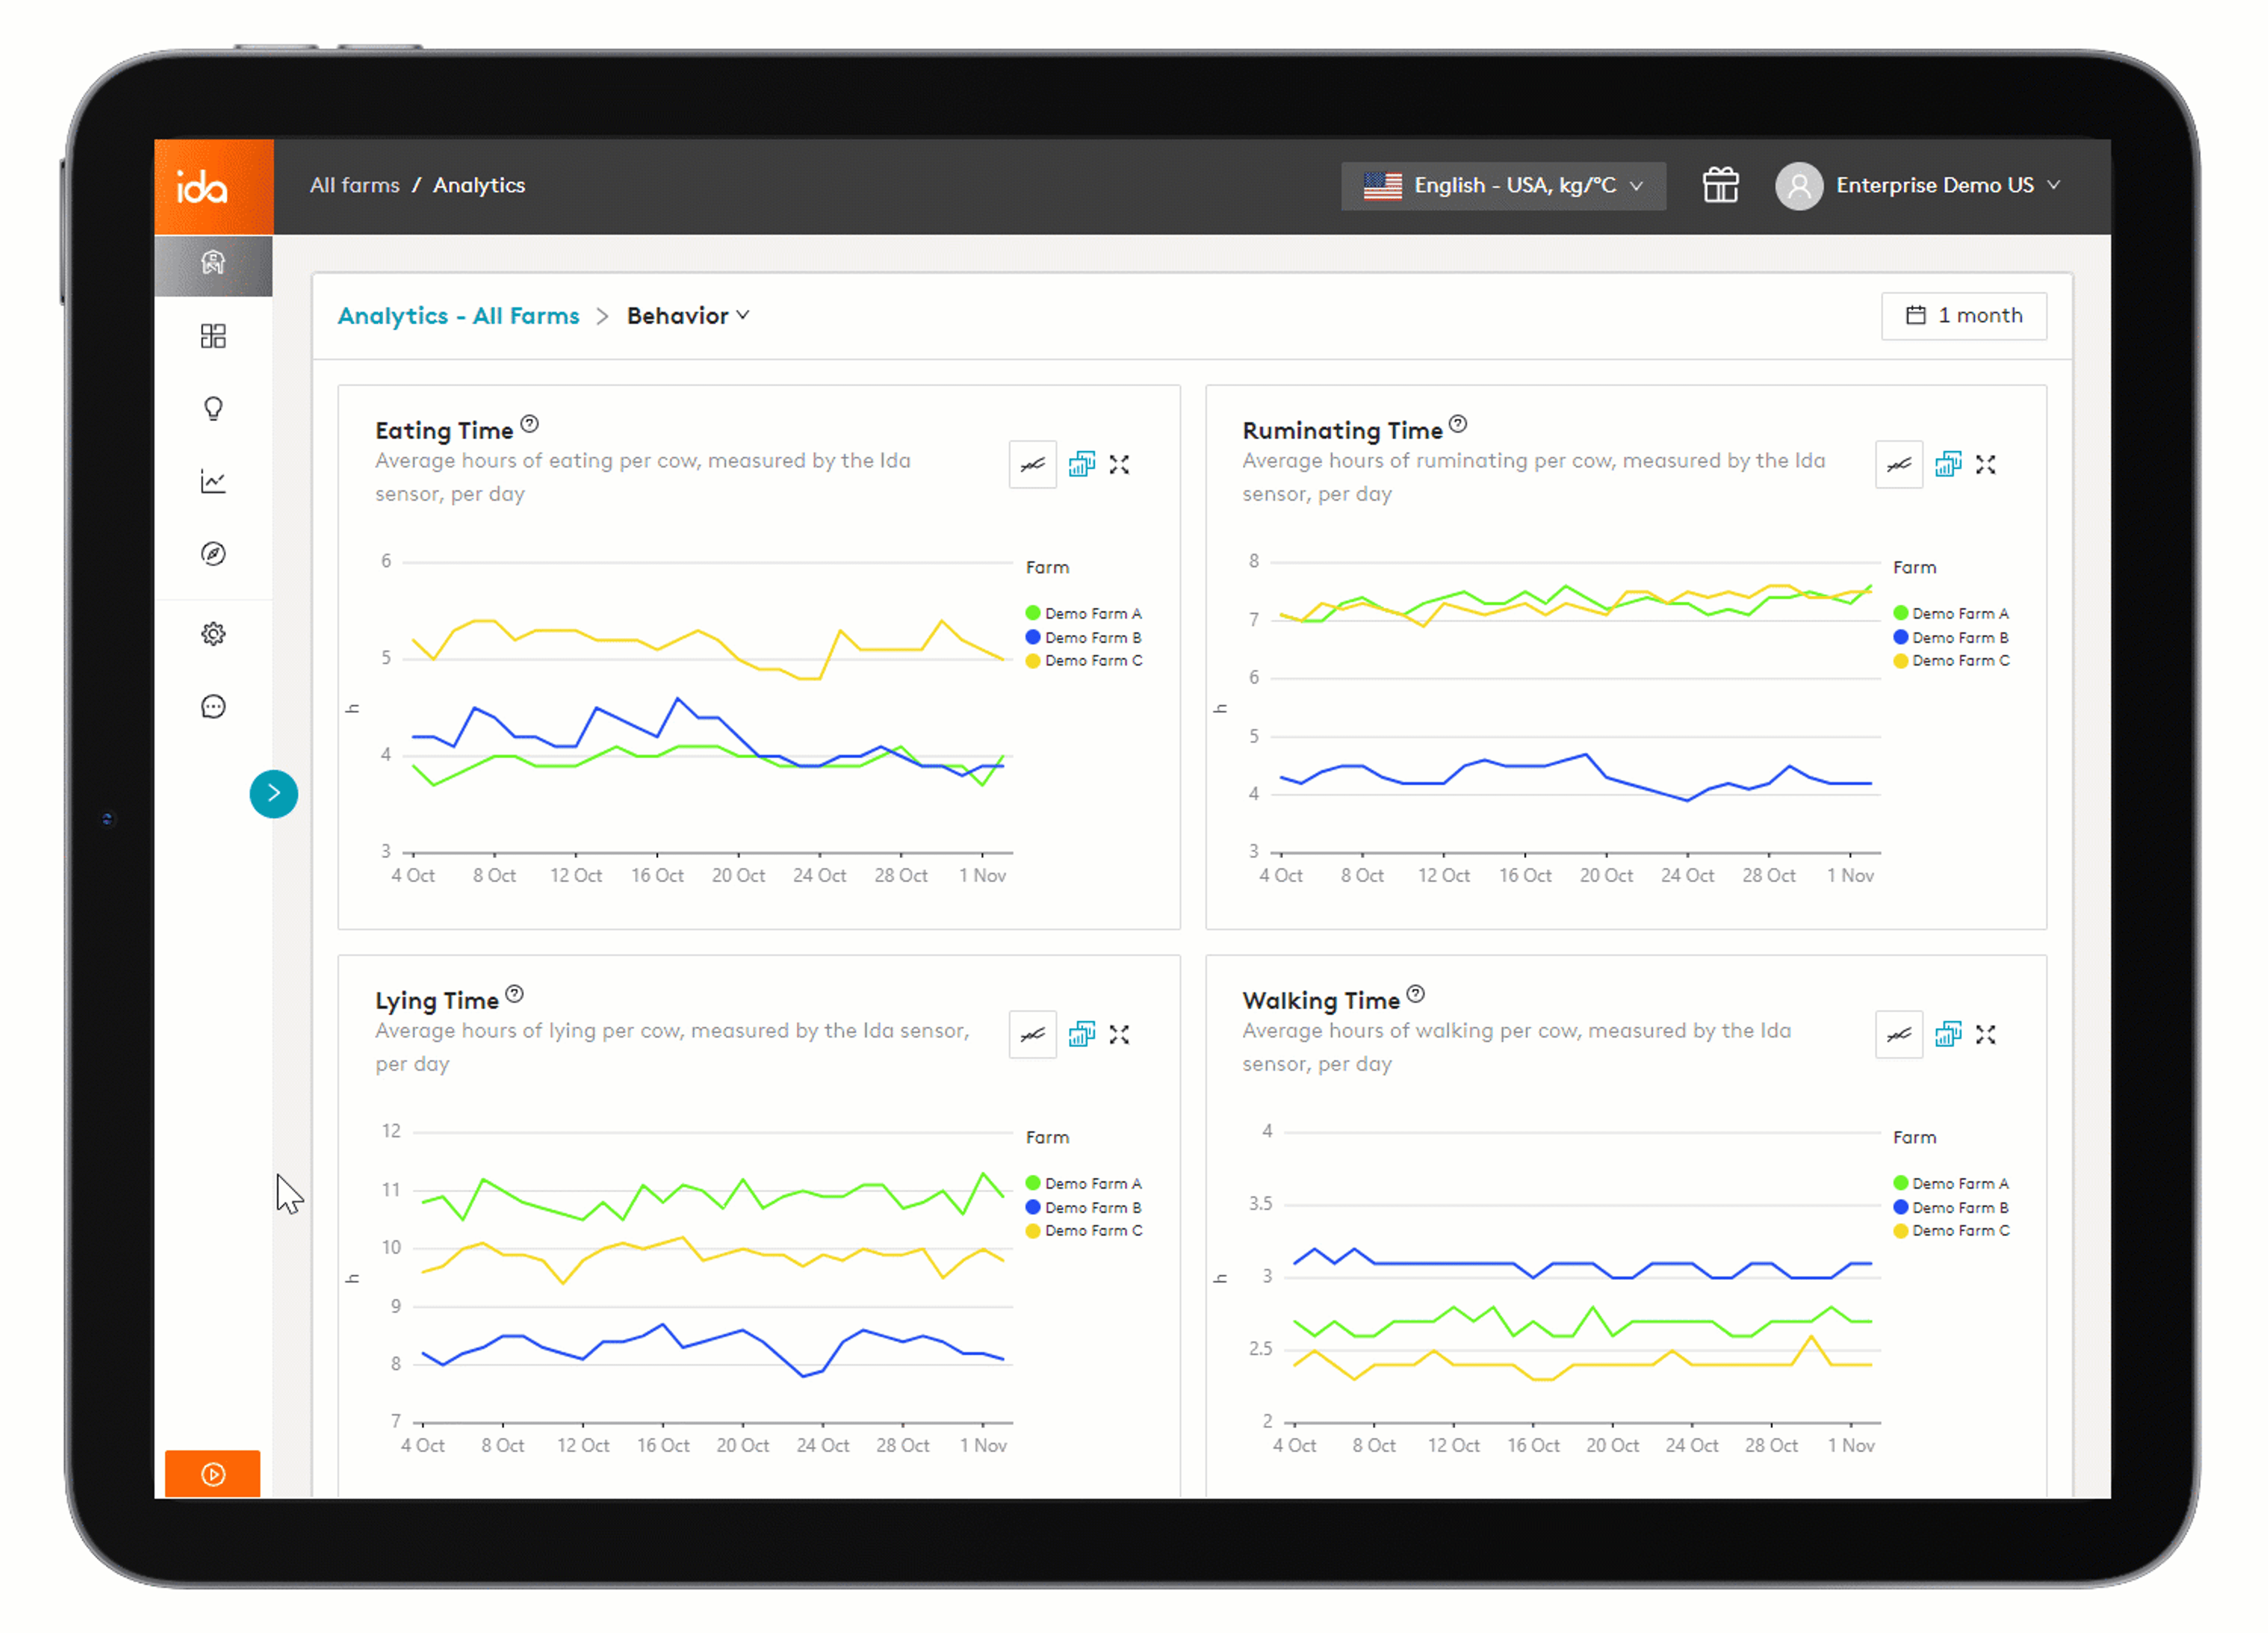The image size is (2268, 1633).
Task: Toggle trend line on Ruminating Time chart
Action: pos(1898,465)
